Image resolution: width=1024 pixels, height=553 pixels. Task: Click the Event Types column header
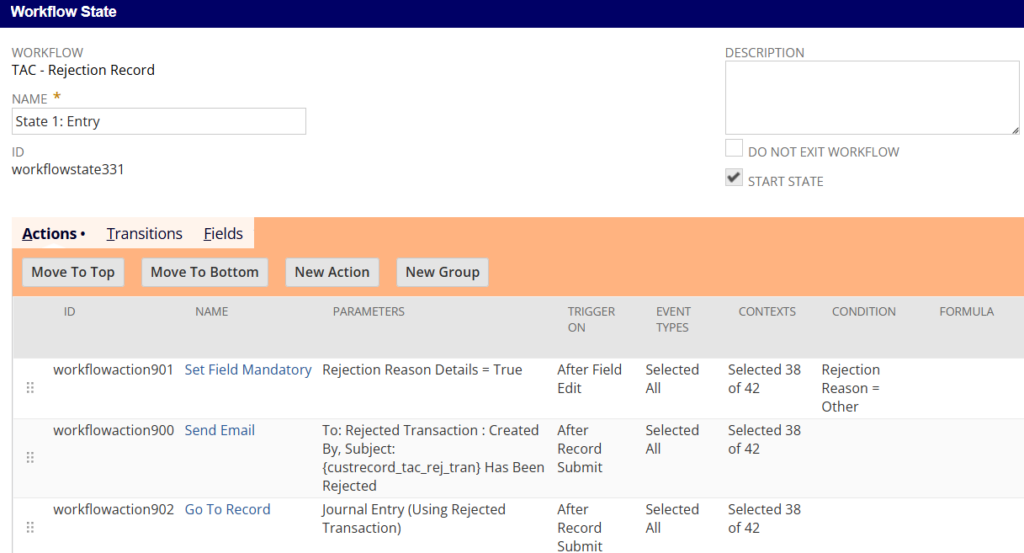pyautogui.click(x=673, y=319)
